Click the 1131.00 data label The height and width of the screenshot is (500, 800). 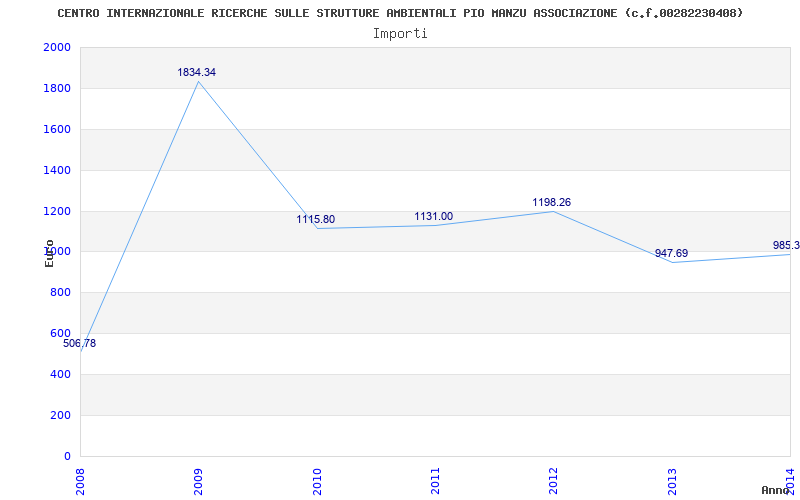point(433,216)
